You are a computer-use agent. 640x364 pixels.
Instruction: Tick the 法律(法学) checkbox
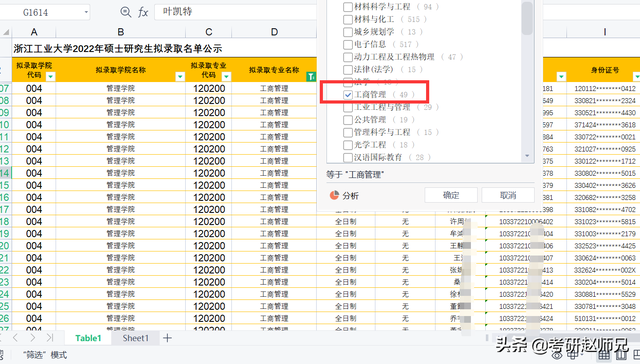tap(348, 70)
